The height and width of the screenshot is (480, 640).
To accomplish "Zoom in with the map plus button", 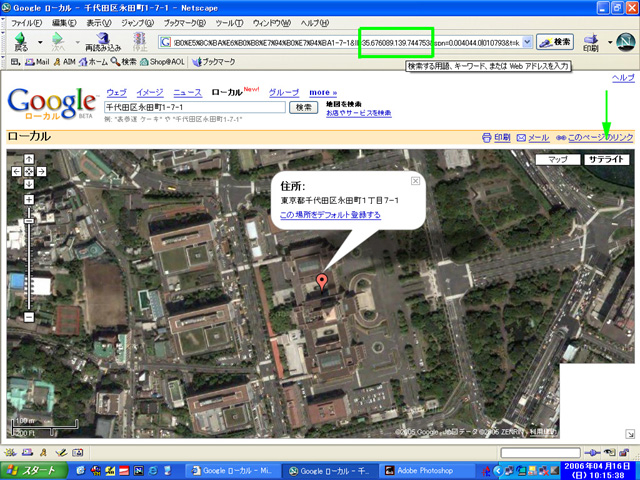I will pos(29,200).
